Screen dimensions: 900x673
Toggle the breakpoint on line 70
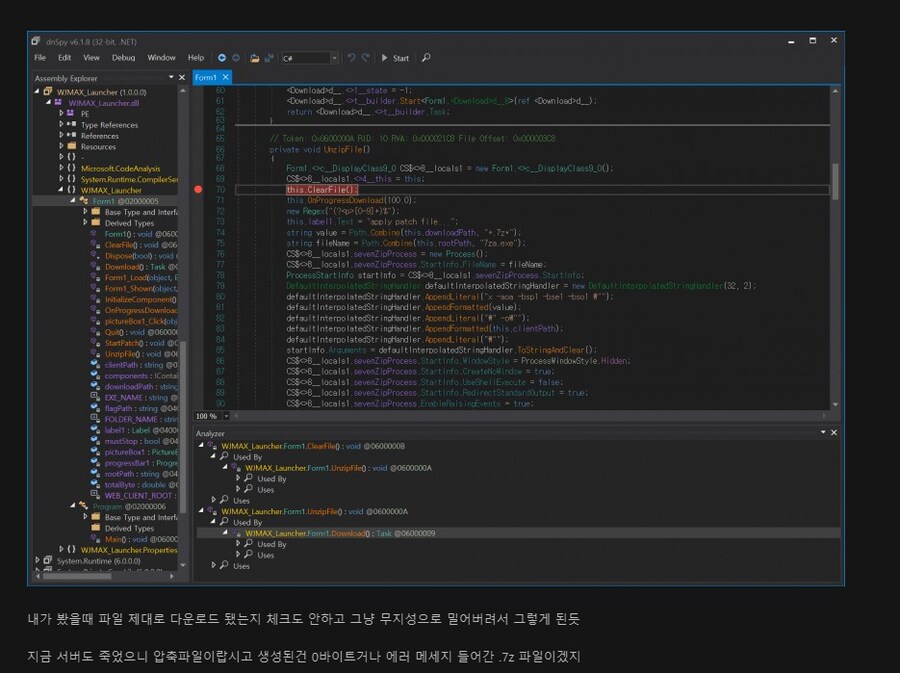(x=198, y=189)
